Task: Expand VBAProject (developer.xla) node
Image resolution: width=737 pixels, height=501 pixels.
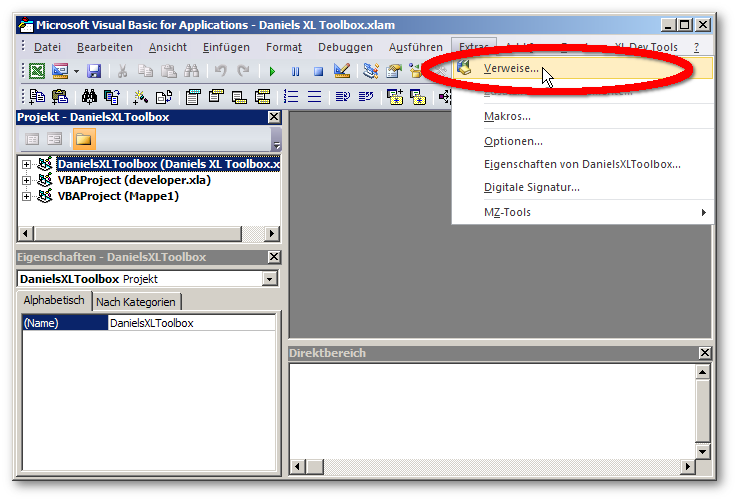Action: pyautogui.click(x=26, y=180)
